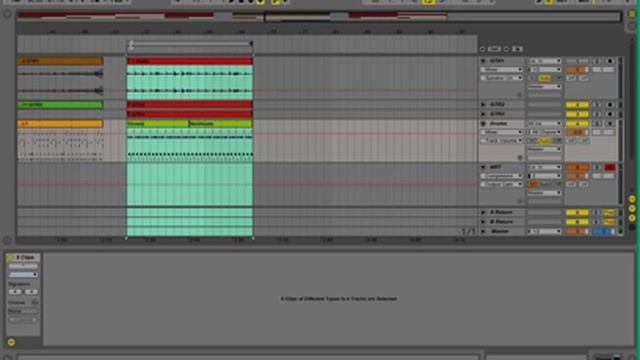Select second green MIDI clip on Drums track
The height and width of the screenshot is (360, 640).
click(x=221, y=123)
